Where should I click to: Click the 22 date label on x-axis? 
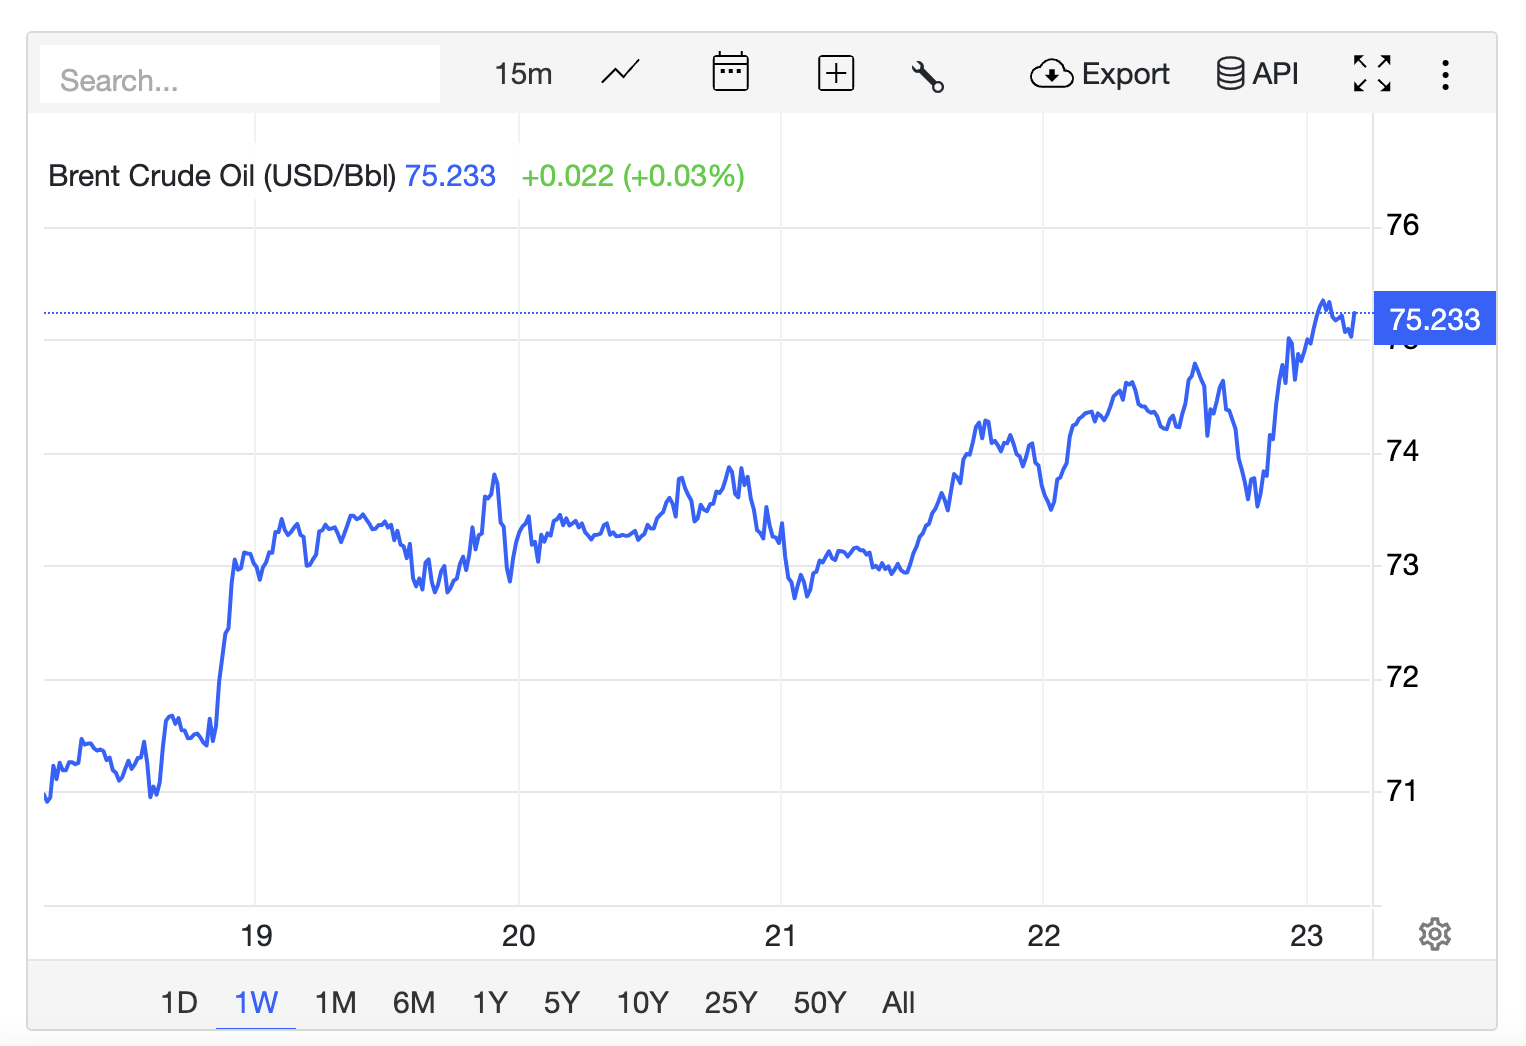(x=1043, y=936)
